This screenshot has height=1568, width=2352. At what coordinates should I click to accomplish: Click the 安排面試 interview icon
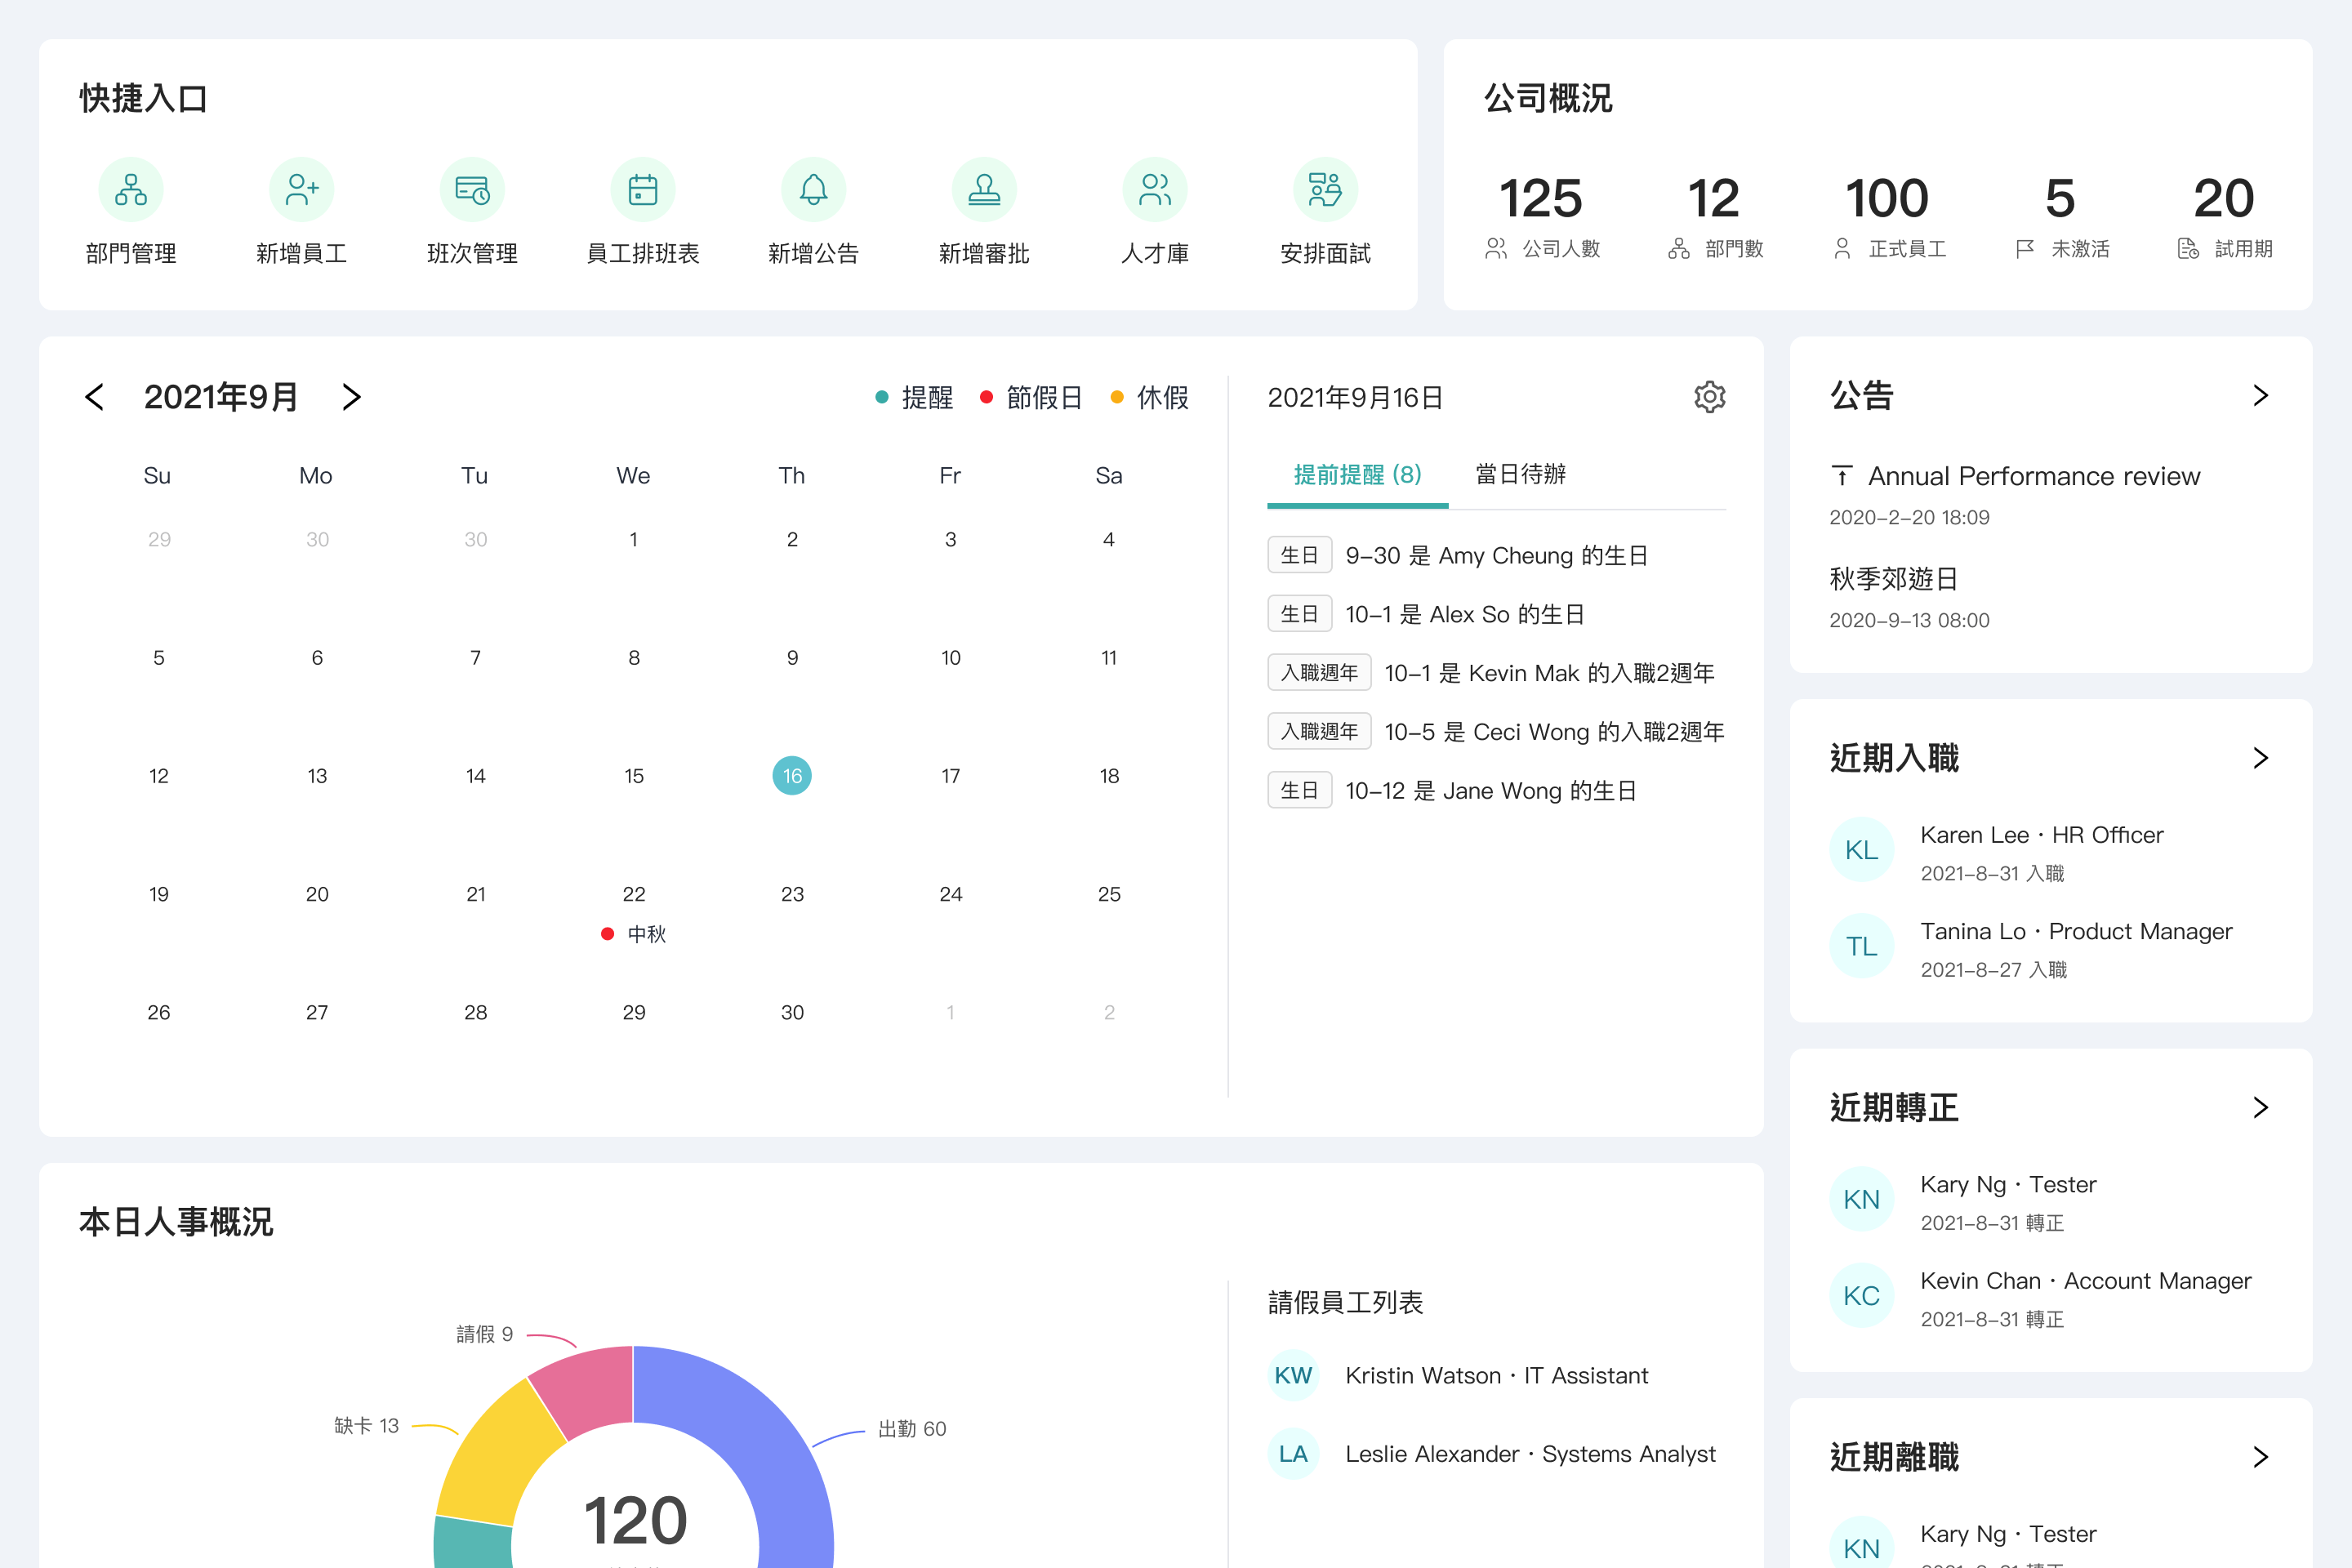pos(1326,189)
